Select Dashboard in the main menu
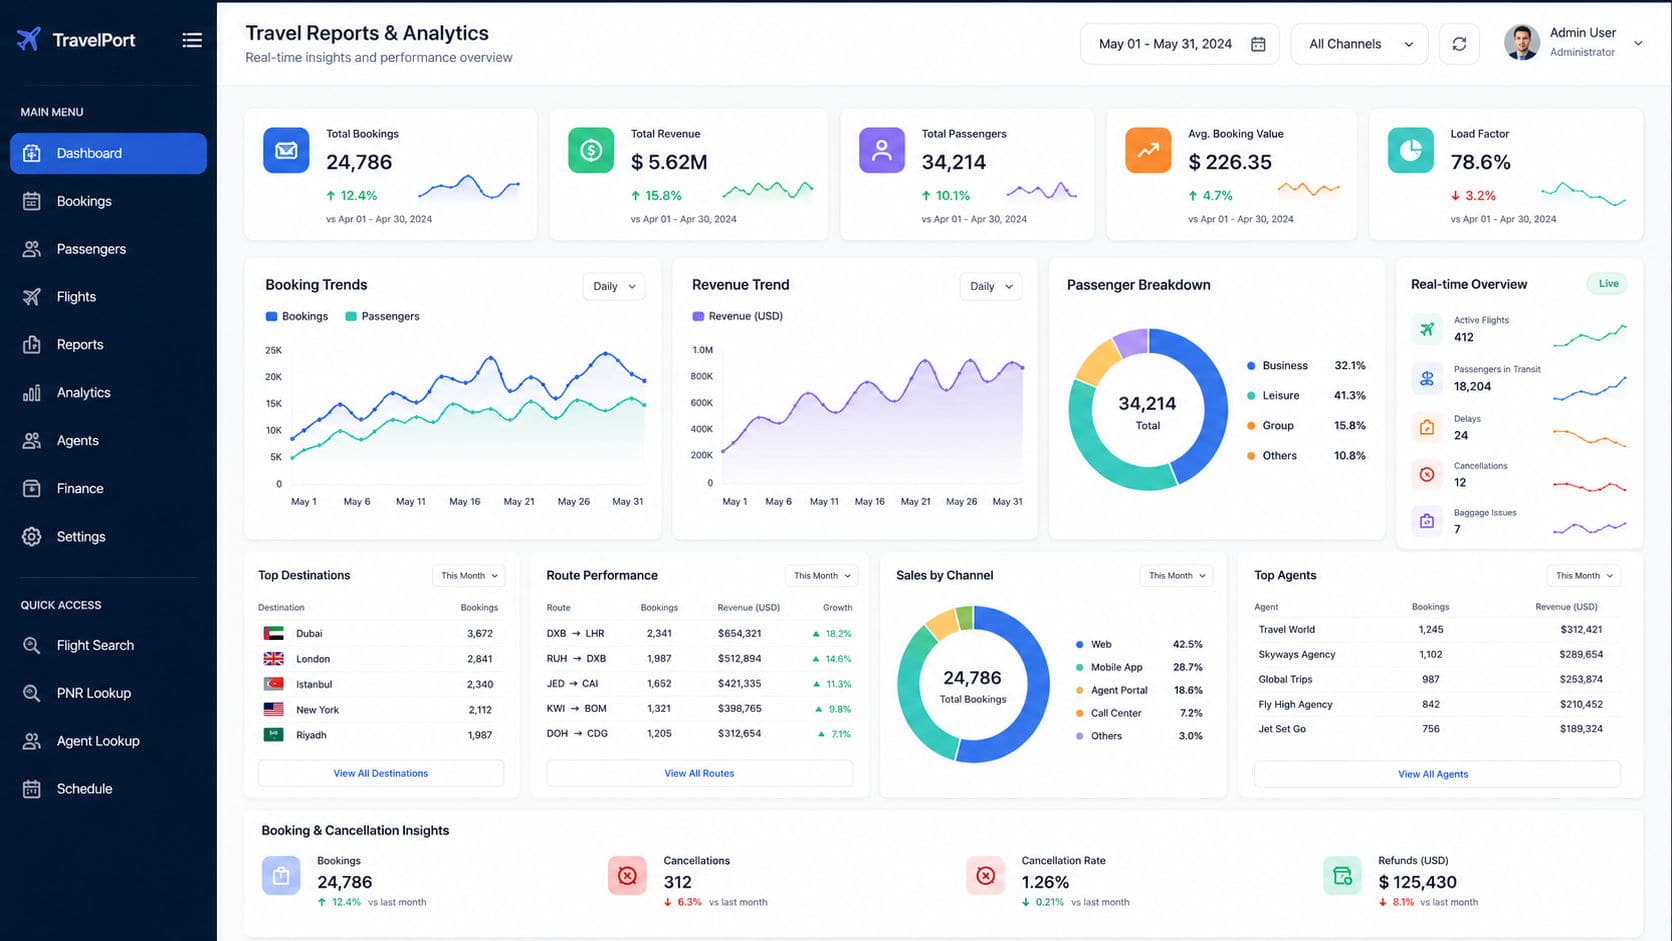Viewport: 1672px width, 941px height. click(x=108, y=153)
